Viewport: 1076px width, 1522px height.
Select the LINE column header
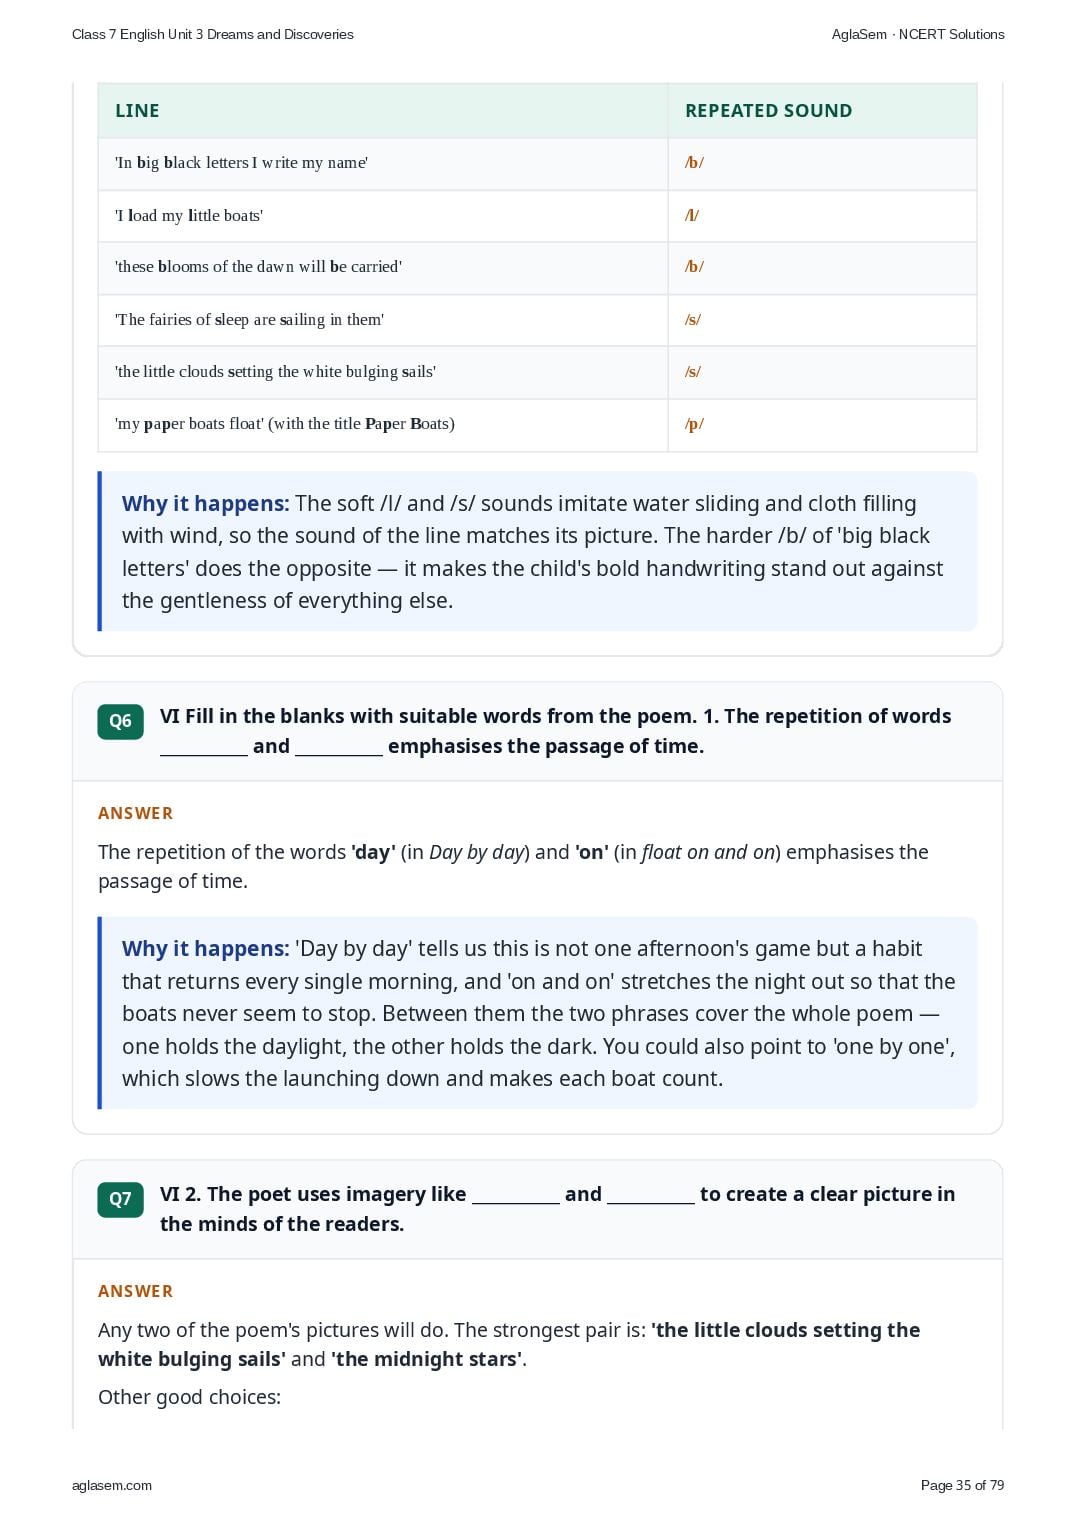137,111
